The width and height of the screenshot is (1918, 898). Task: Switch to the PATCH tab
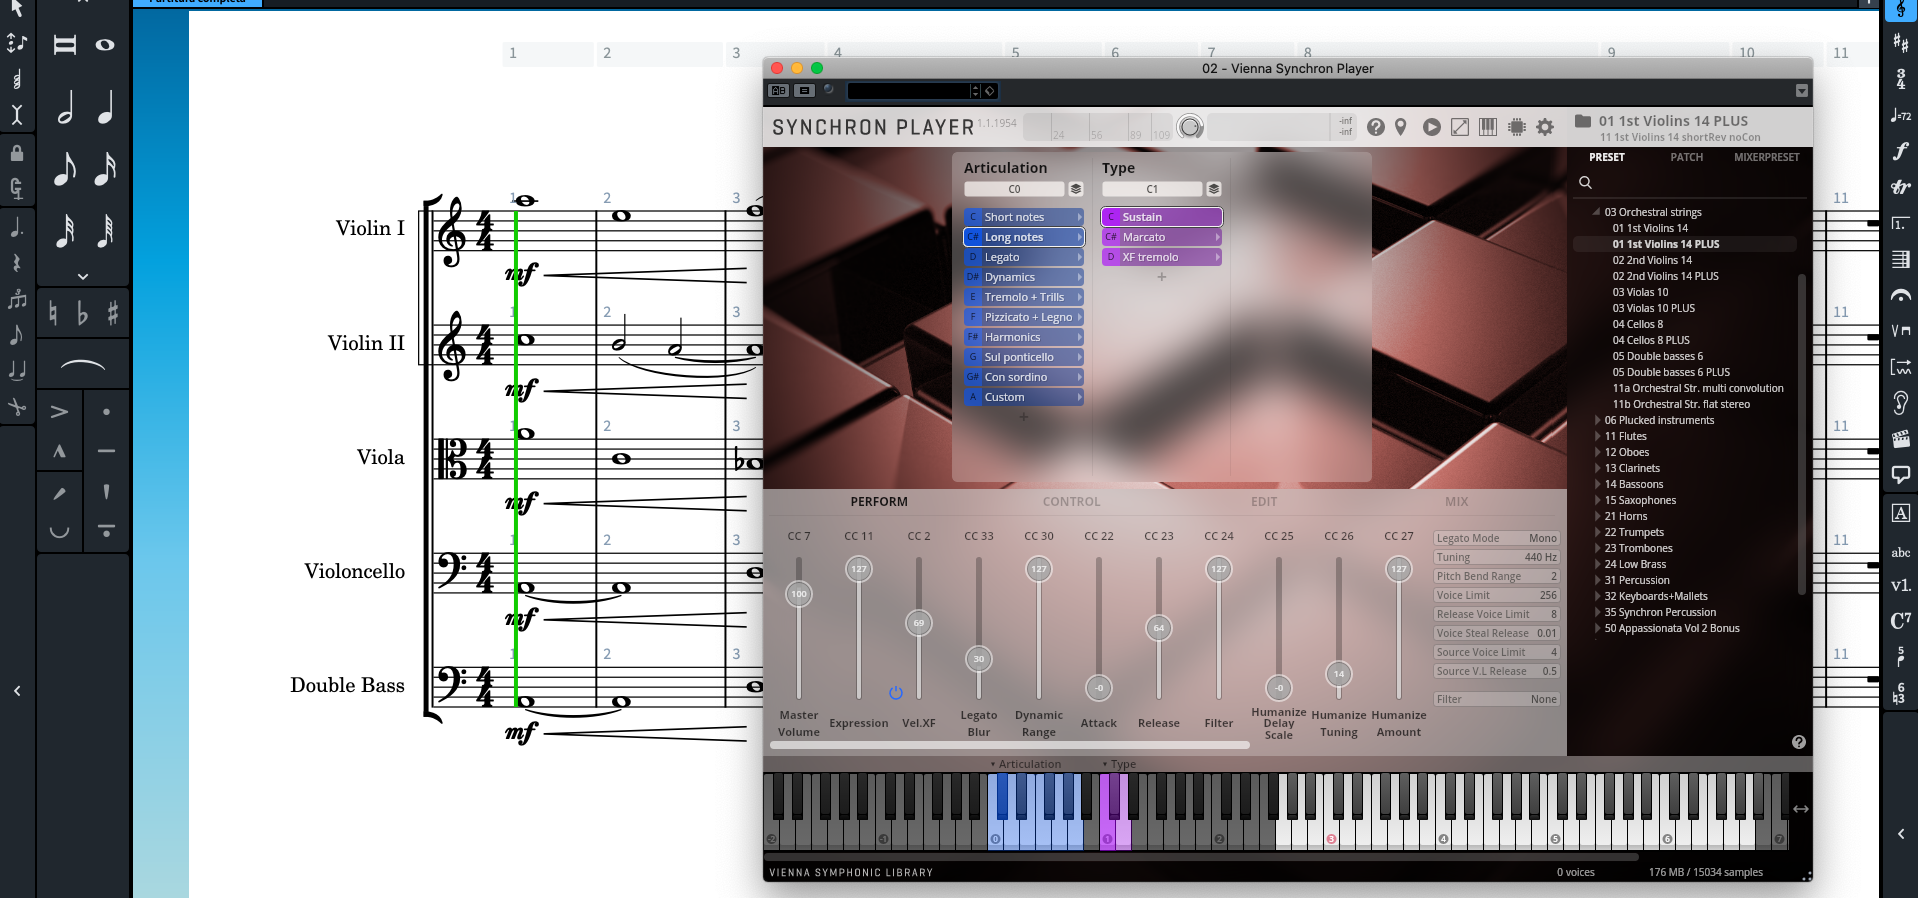(1686, 157)
